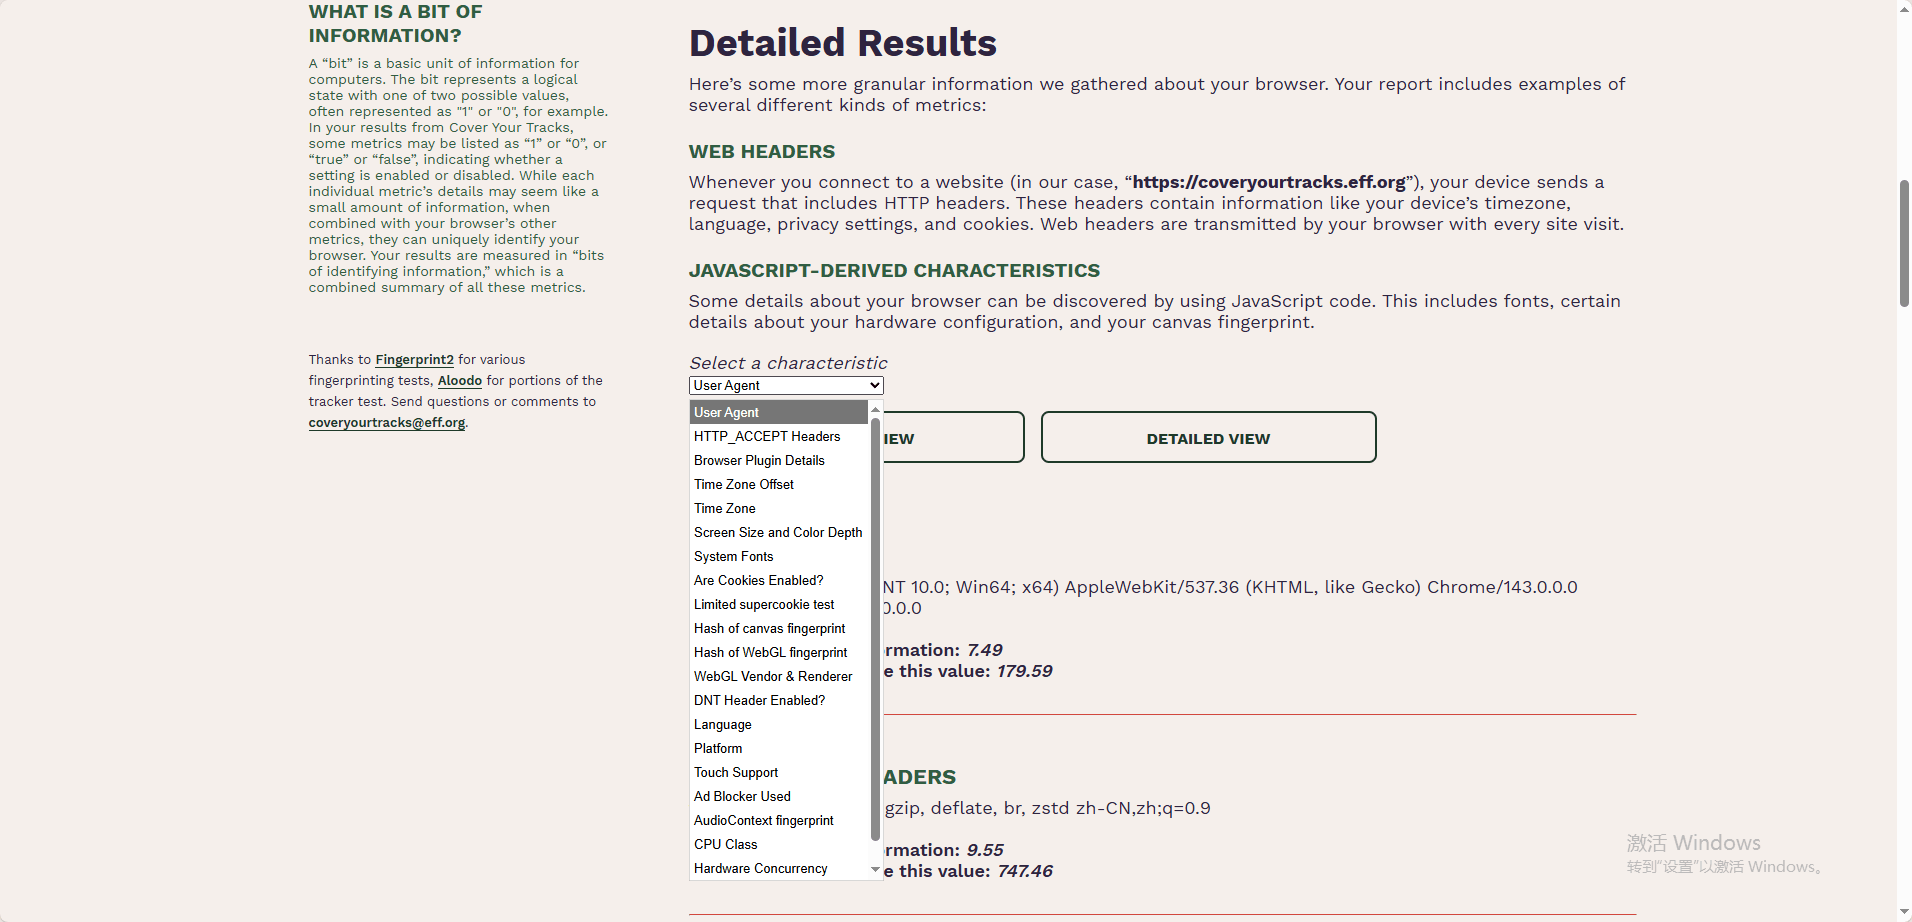Screen dimensions: 1912x922
Task: Open the Fingerprint2 link
Action: tap(414, 360)
